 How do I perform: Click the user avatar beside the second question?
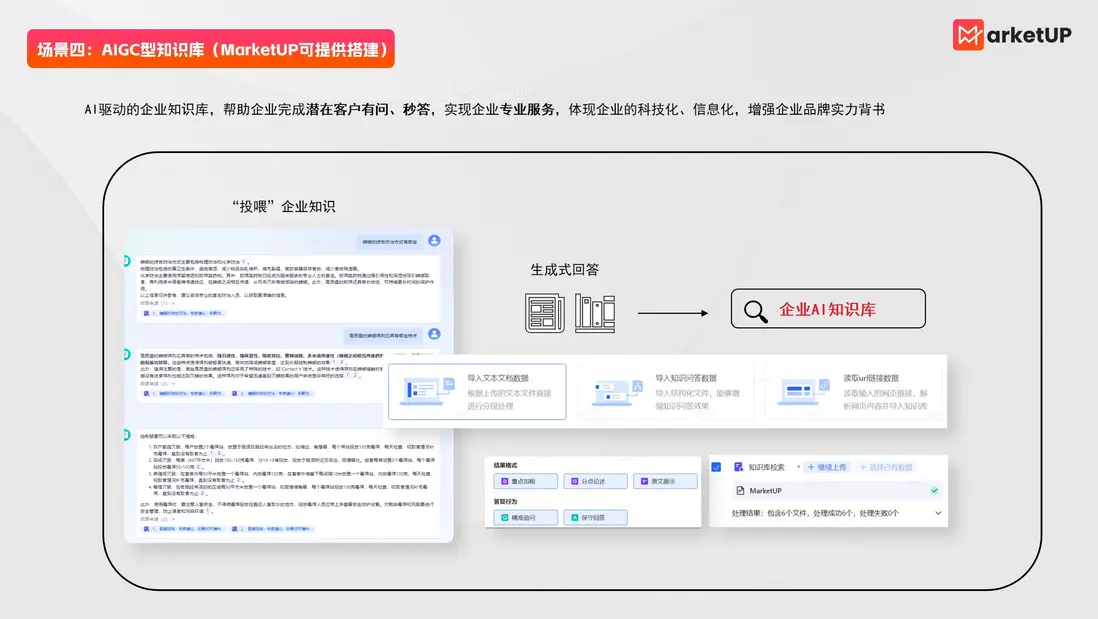click(x=434, y=334)
